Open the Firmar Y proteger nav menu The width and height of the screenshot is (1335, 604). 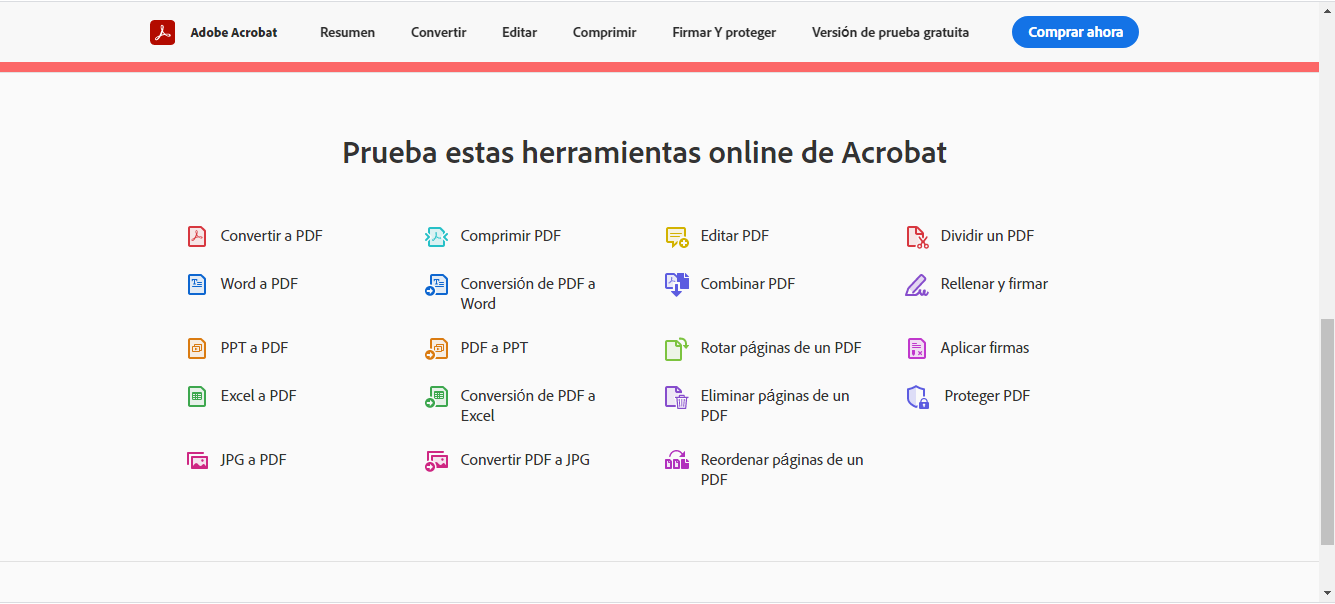coord(724,32)
